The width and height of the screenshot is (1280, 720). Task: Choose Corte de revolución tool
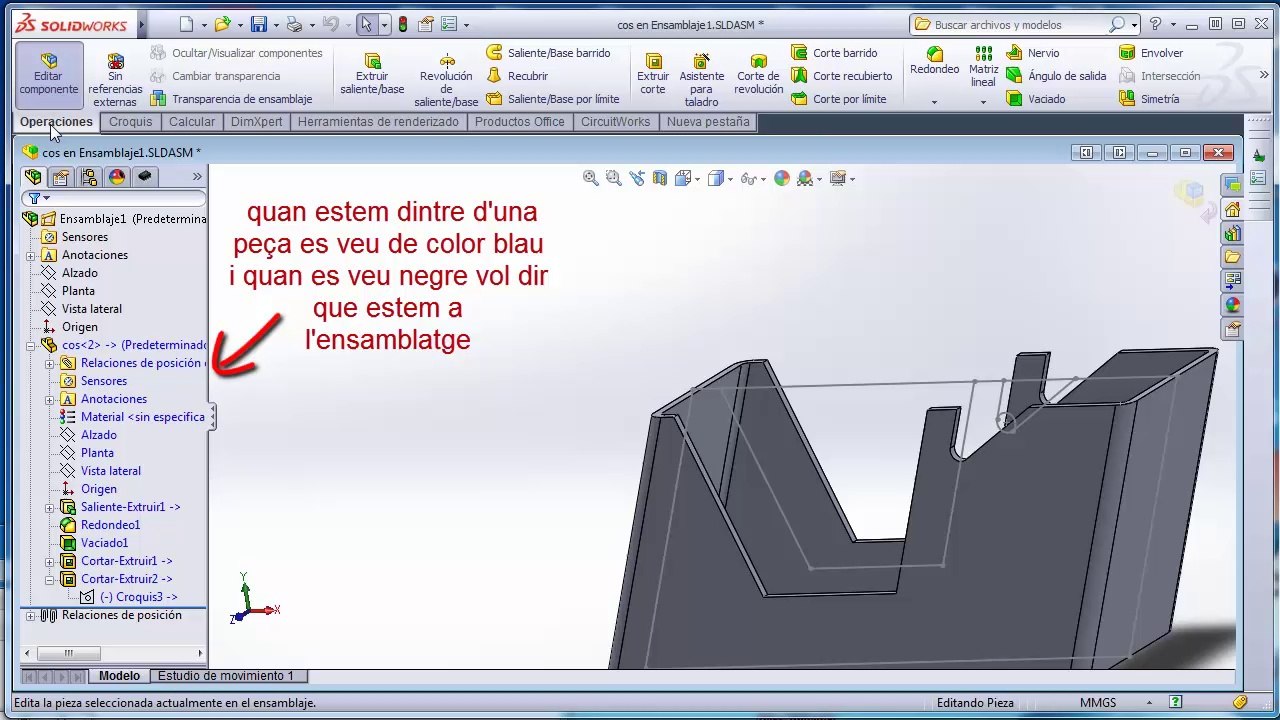click(759, 75)
